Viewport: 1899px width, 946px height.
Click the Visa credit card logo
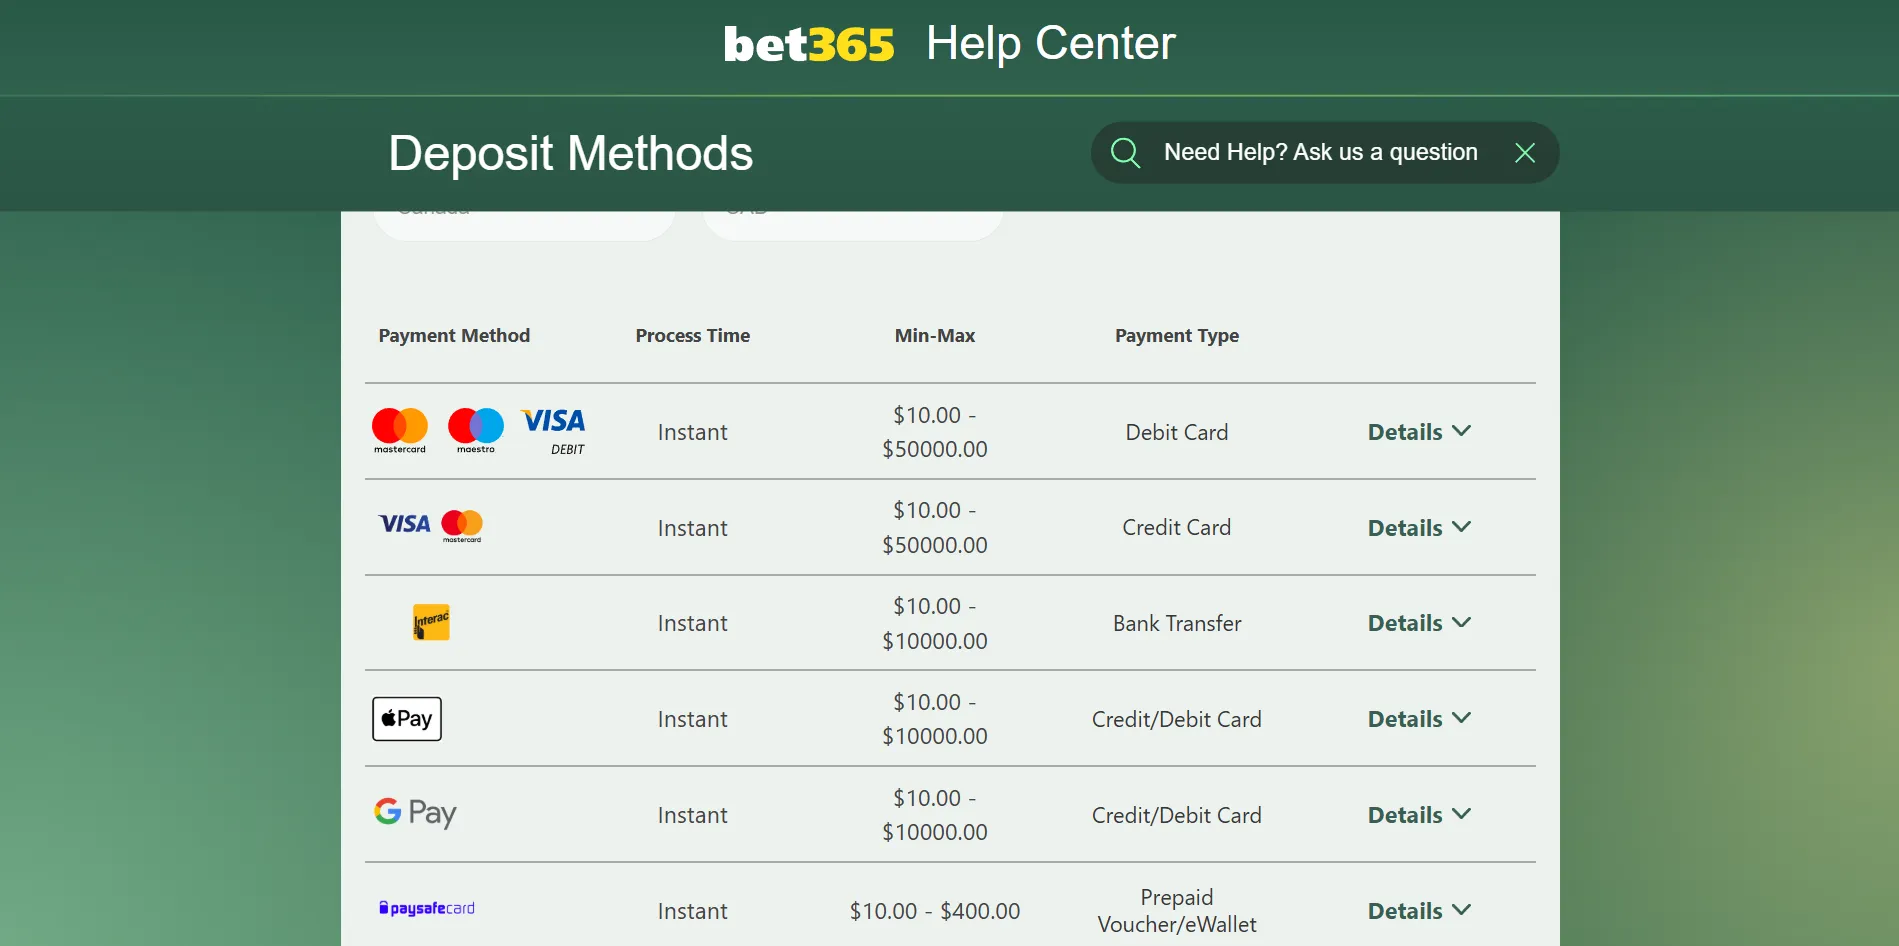pos(405,524)
